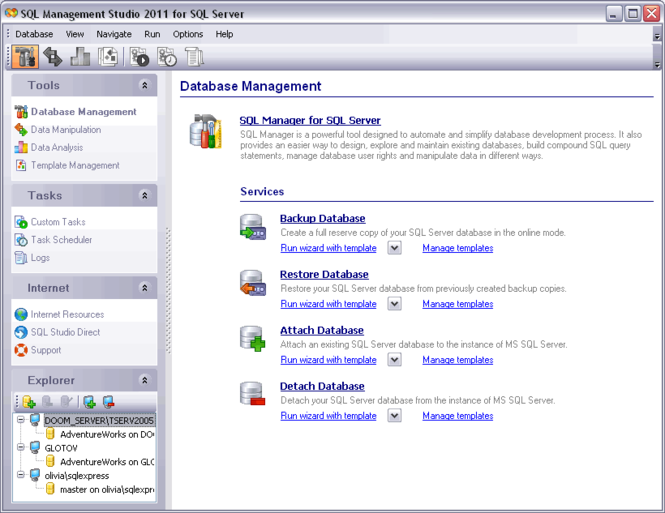Screen dimensions: 665x513
Task: Open Custom Tasks toolbar icon
Action: click(x=139, y=57)
